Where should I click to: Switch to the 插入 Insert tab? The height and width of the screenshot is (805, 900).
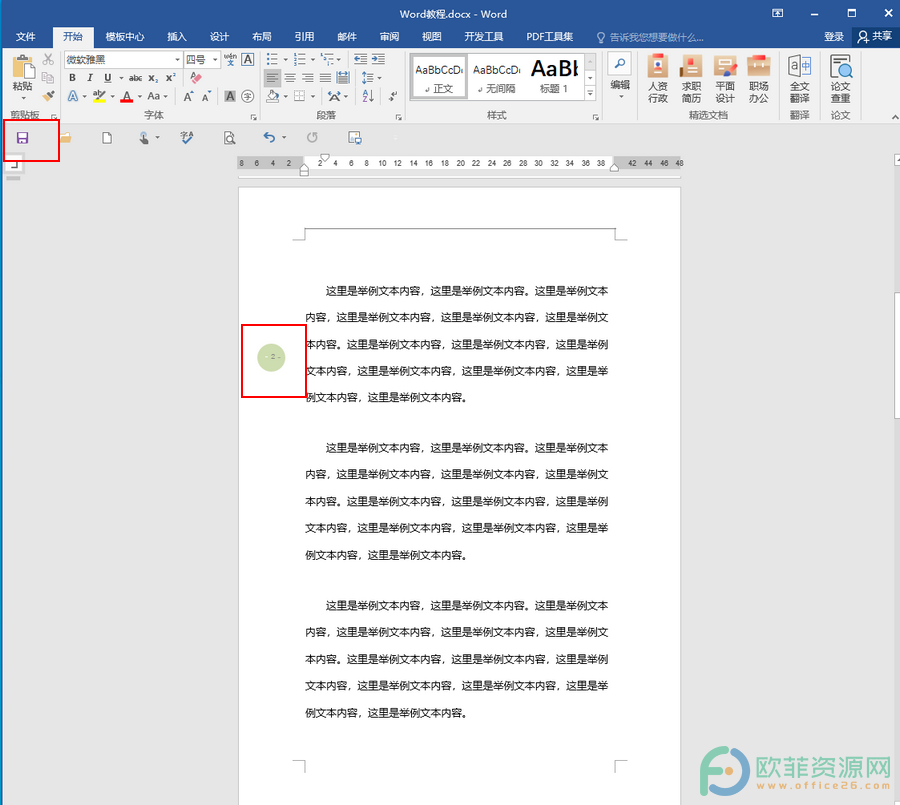click(x=177, y=37)
